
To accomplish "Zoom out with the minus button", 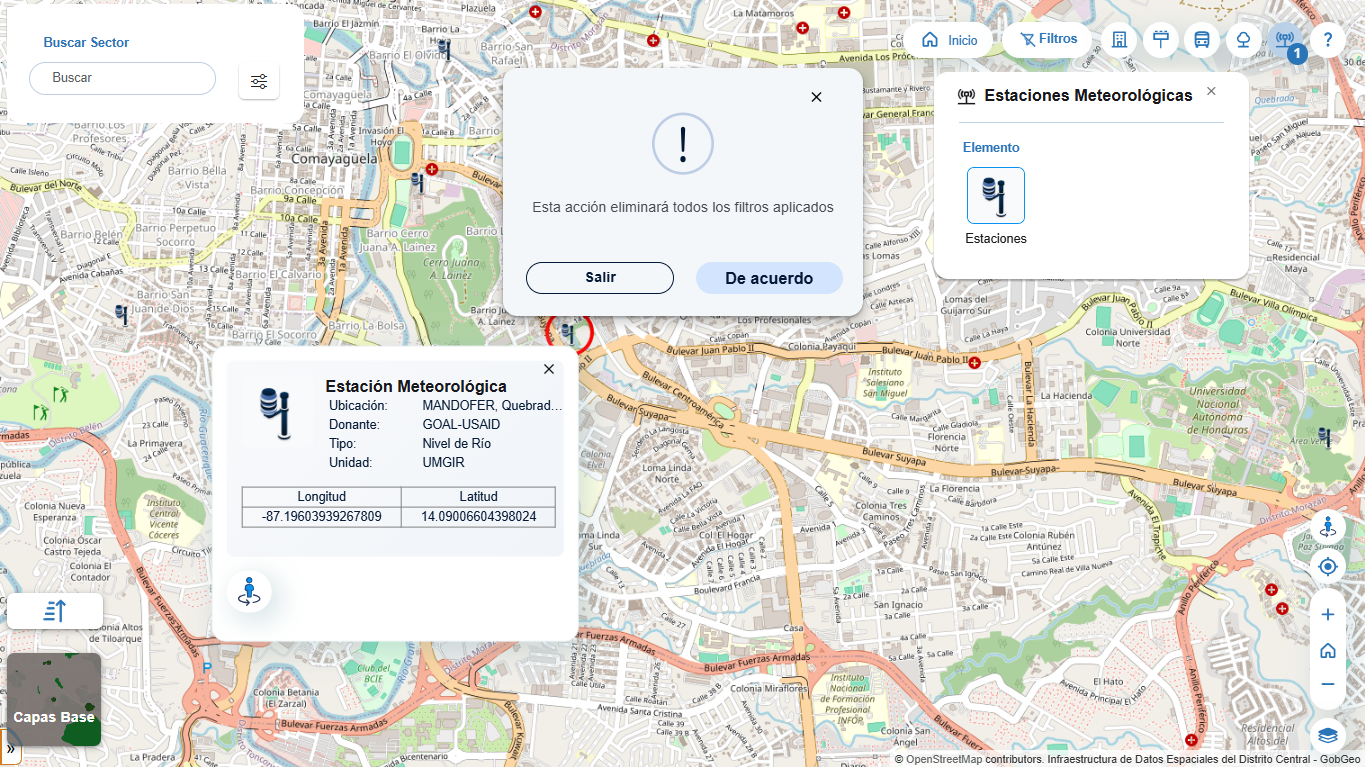I will (1328, 684).
